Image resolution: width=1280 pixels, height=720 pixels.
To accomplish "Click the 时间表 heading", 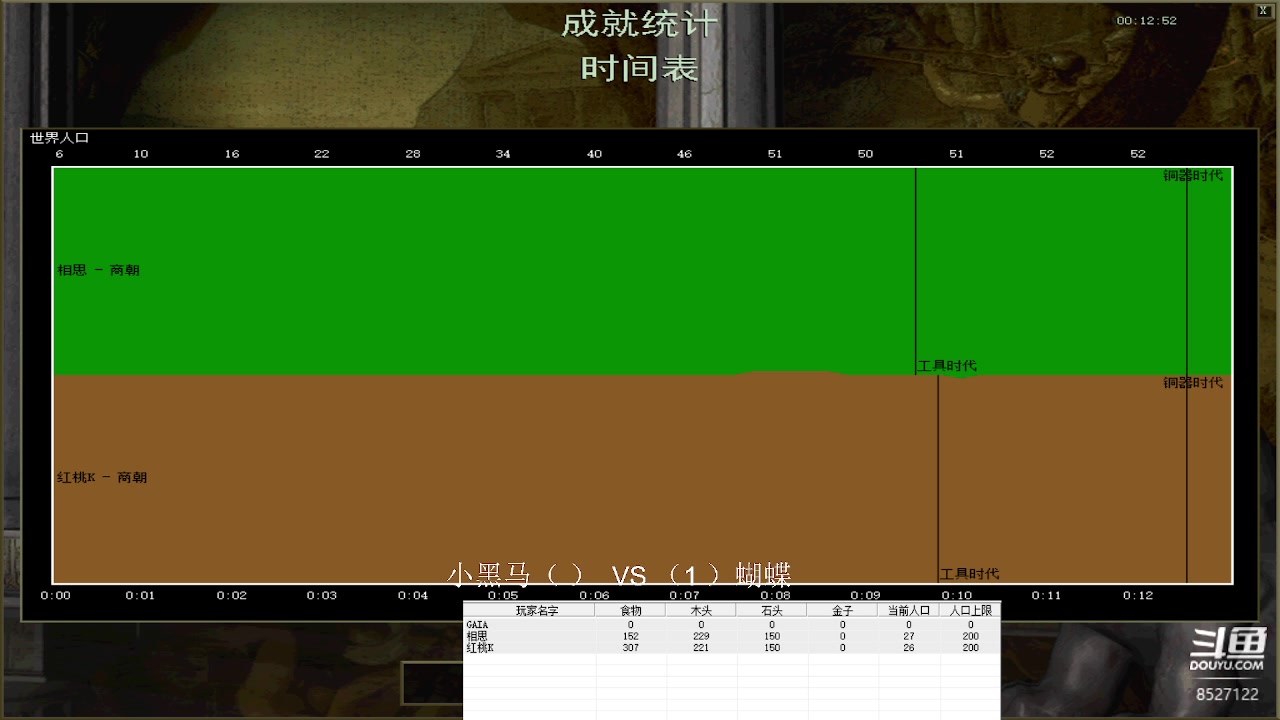I will pos(639,68).
